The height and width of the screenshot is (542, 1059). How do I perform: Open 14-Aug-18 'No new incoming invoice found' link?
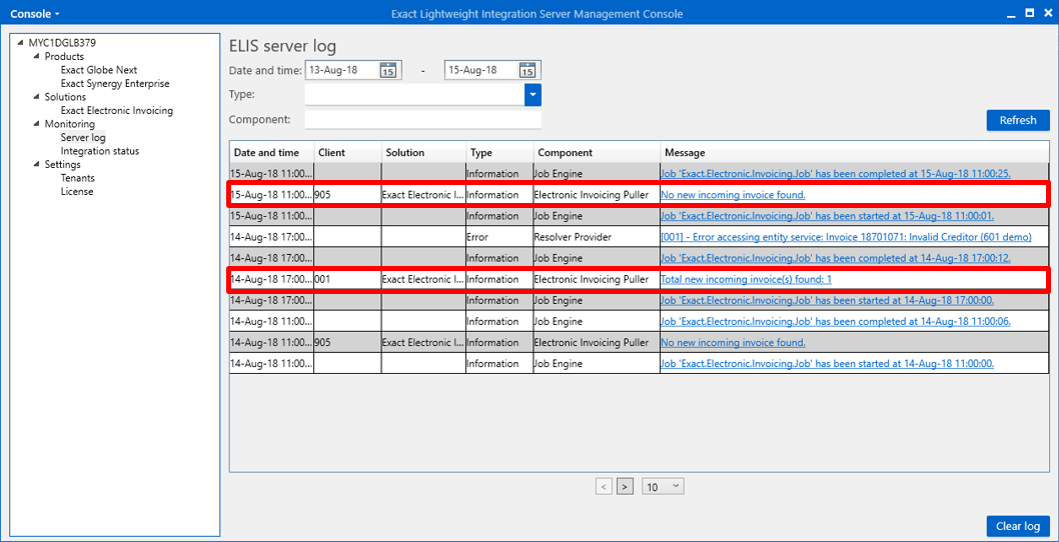pos(733,342)
